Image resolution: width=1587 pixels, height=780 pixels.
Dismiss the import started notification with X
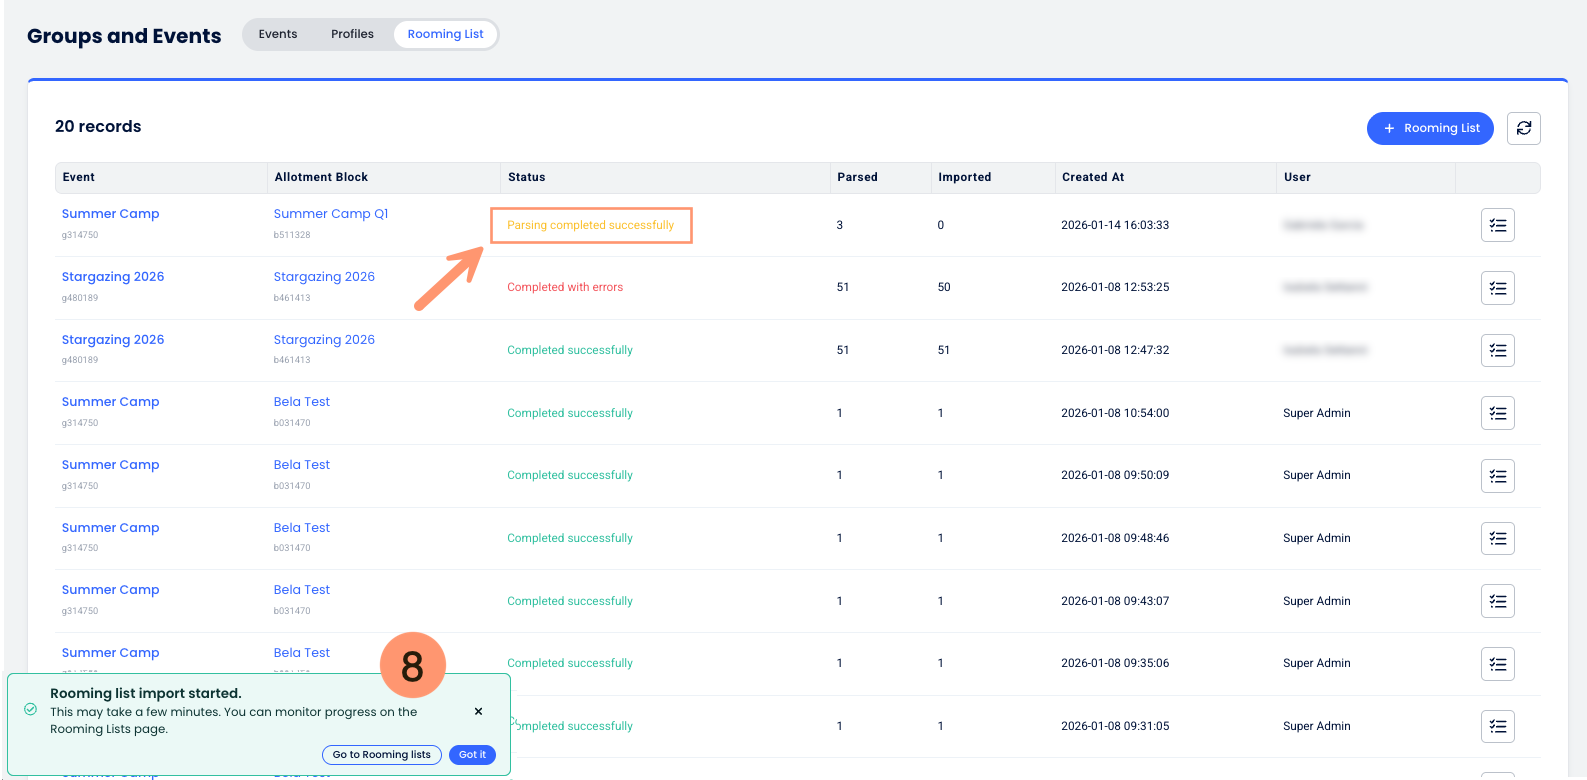478,711
